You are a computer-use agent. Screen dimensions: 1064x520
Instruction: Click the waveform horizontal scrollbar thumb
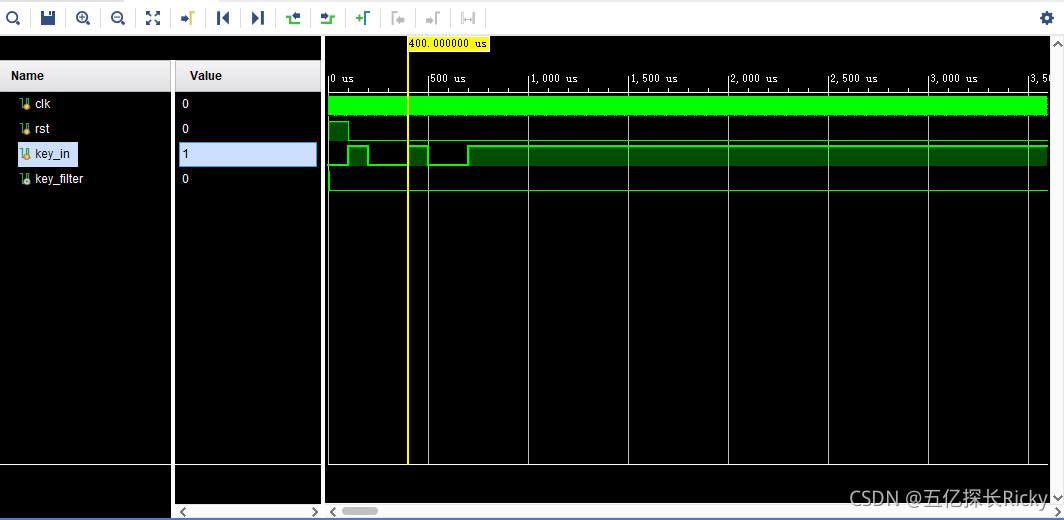[x=360, y=510]
